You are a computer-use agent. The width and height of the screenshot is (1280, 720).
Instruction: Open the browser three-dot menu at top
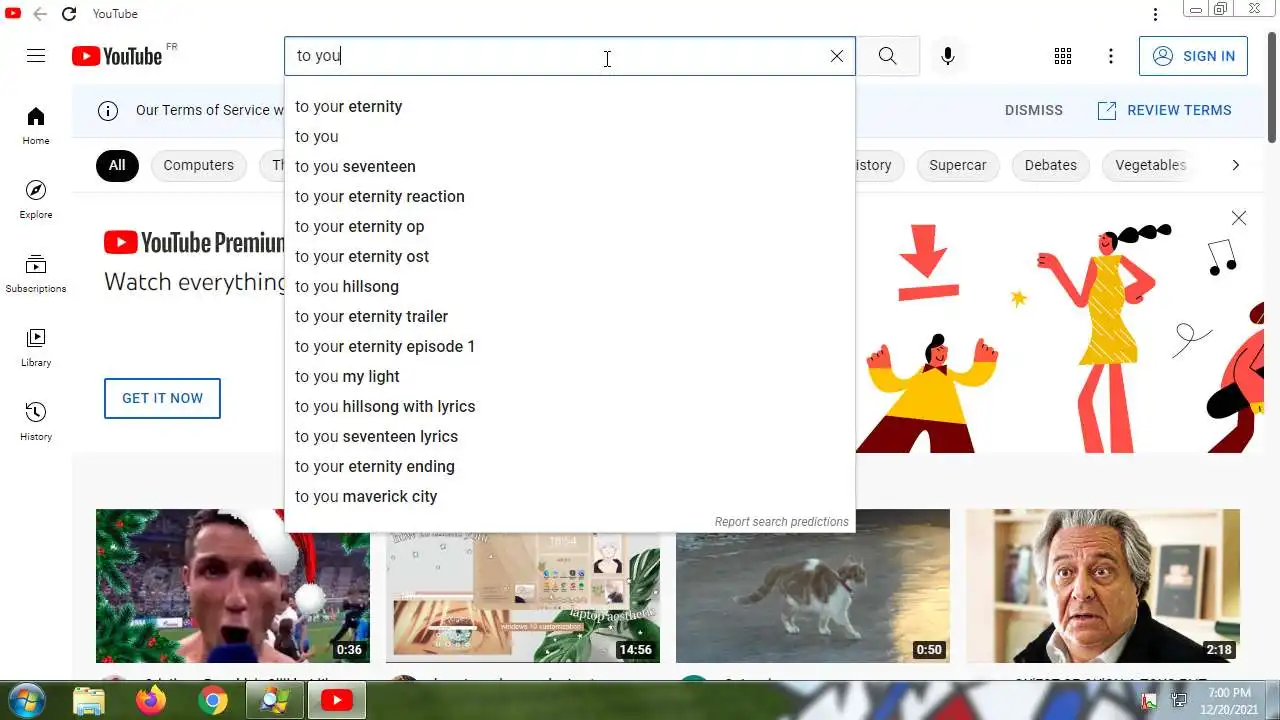[x=1156, y=14]
